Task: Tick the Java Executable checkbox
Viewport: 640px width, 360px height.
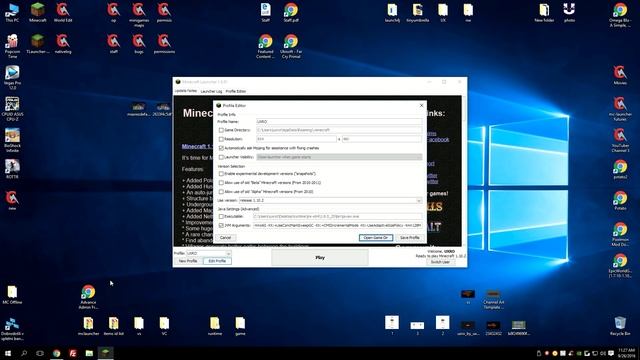Action: click(221, 216)
